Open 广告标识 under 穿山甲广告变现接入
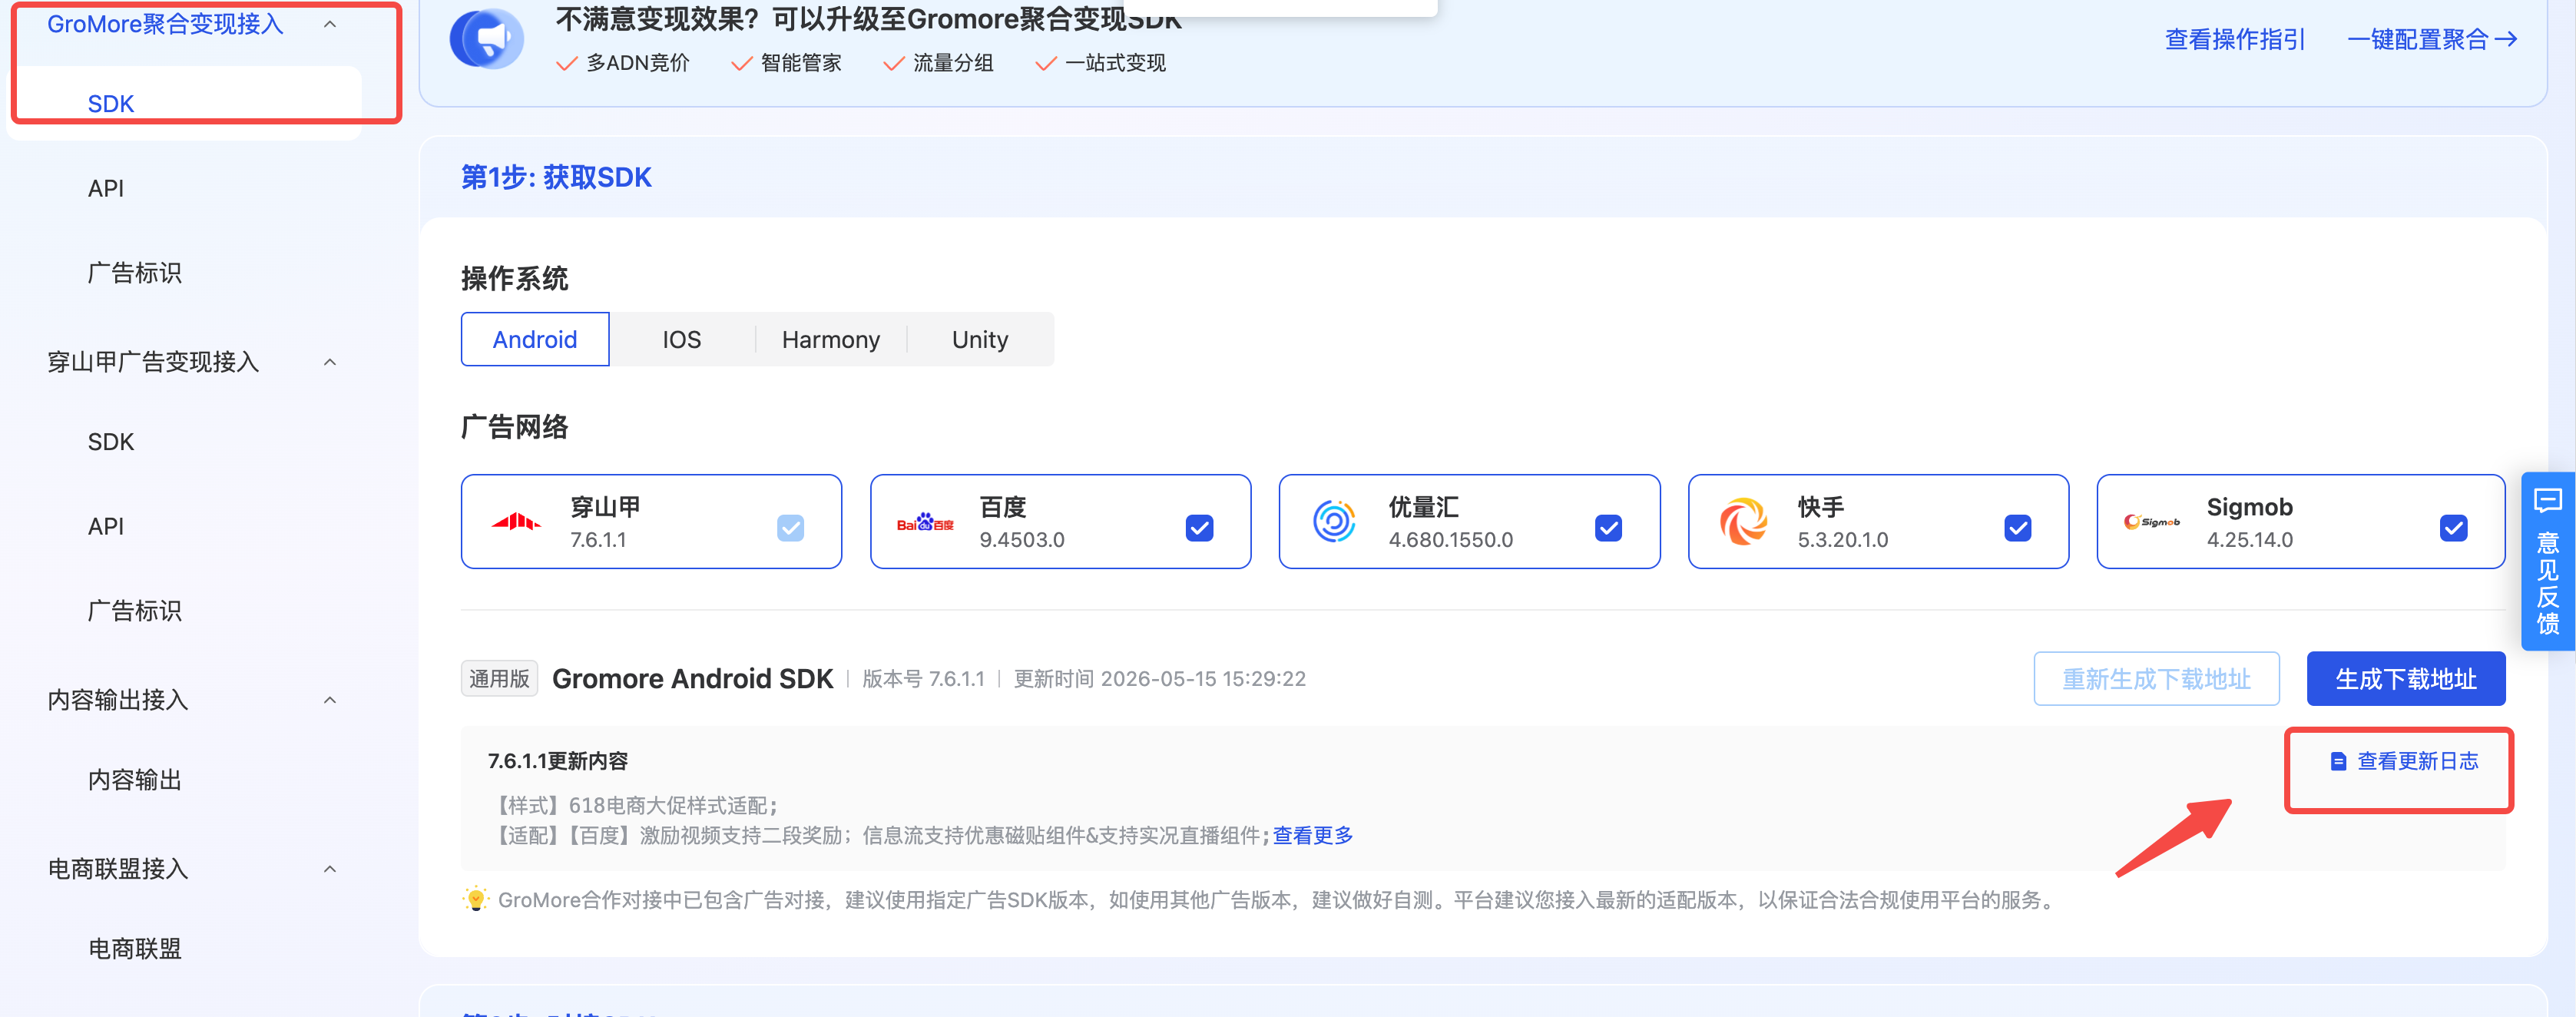 coord(135,611)
